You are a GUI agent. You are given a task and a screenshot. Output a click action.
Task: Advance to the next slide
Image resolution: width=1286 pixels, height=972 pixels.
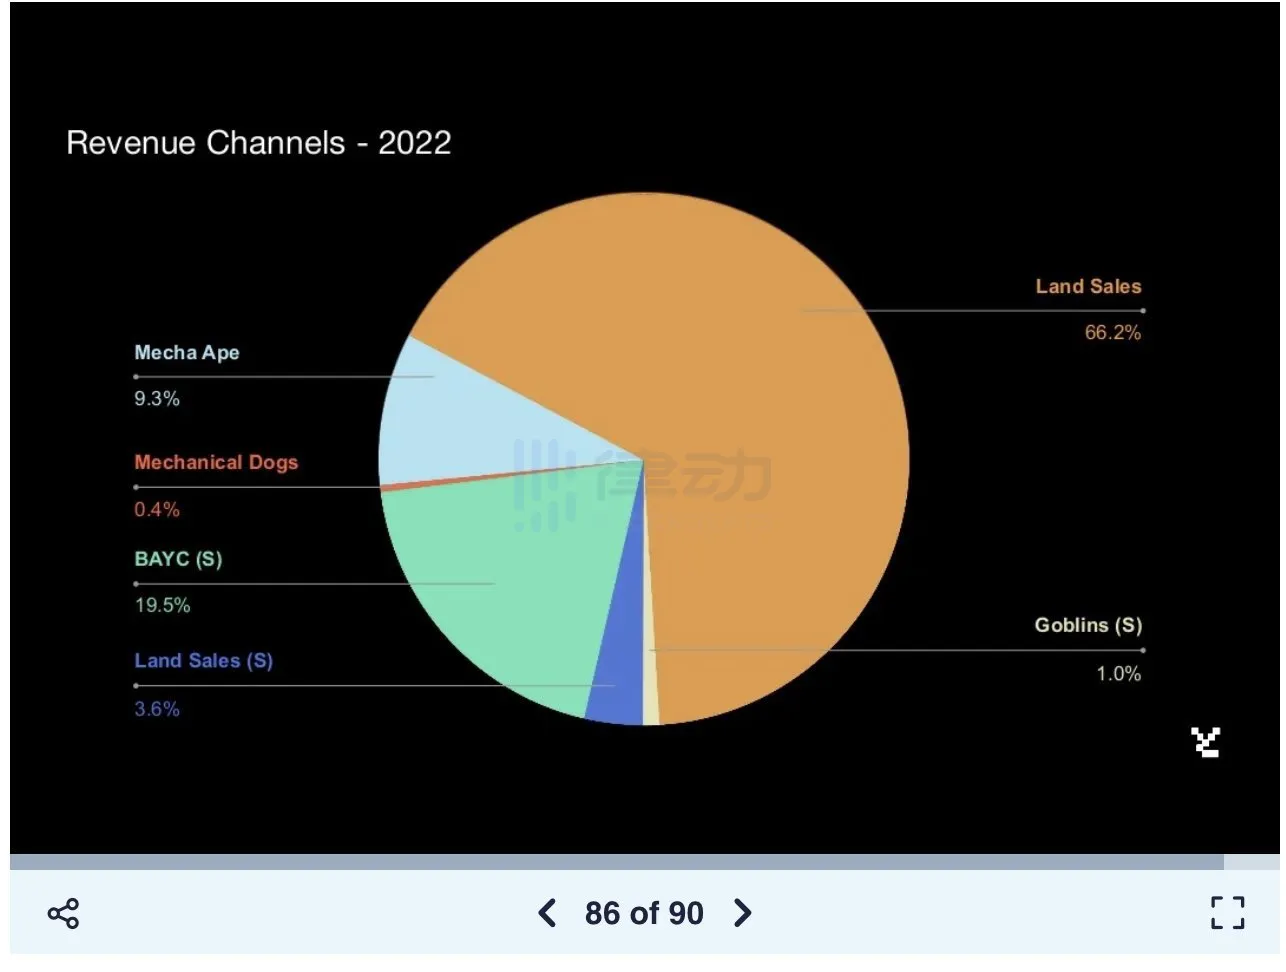click(x=742, y=913)
